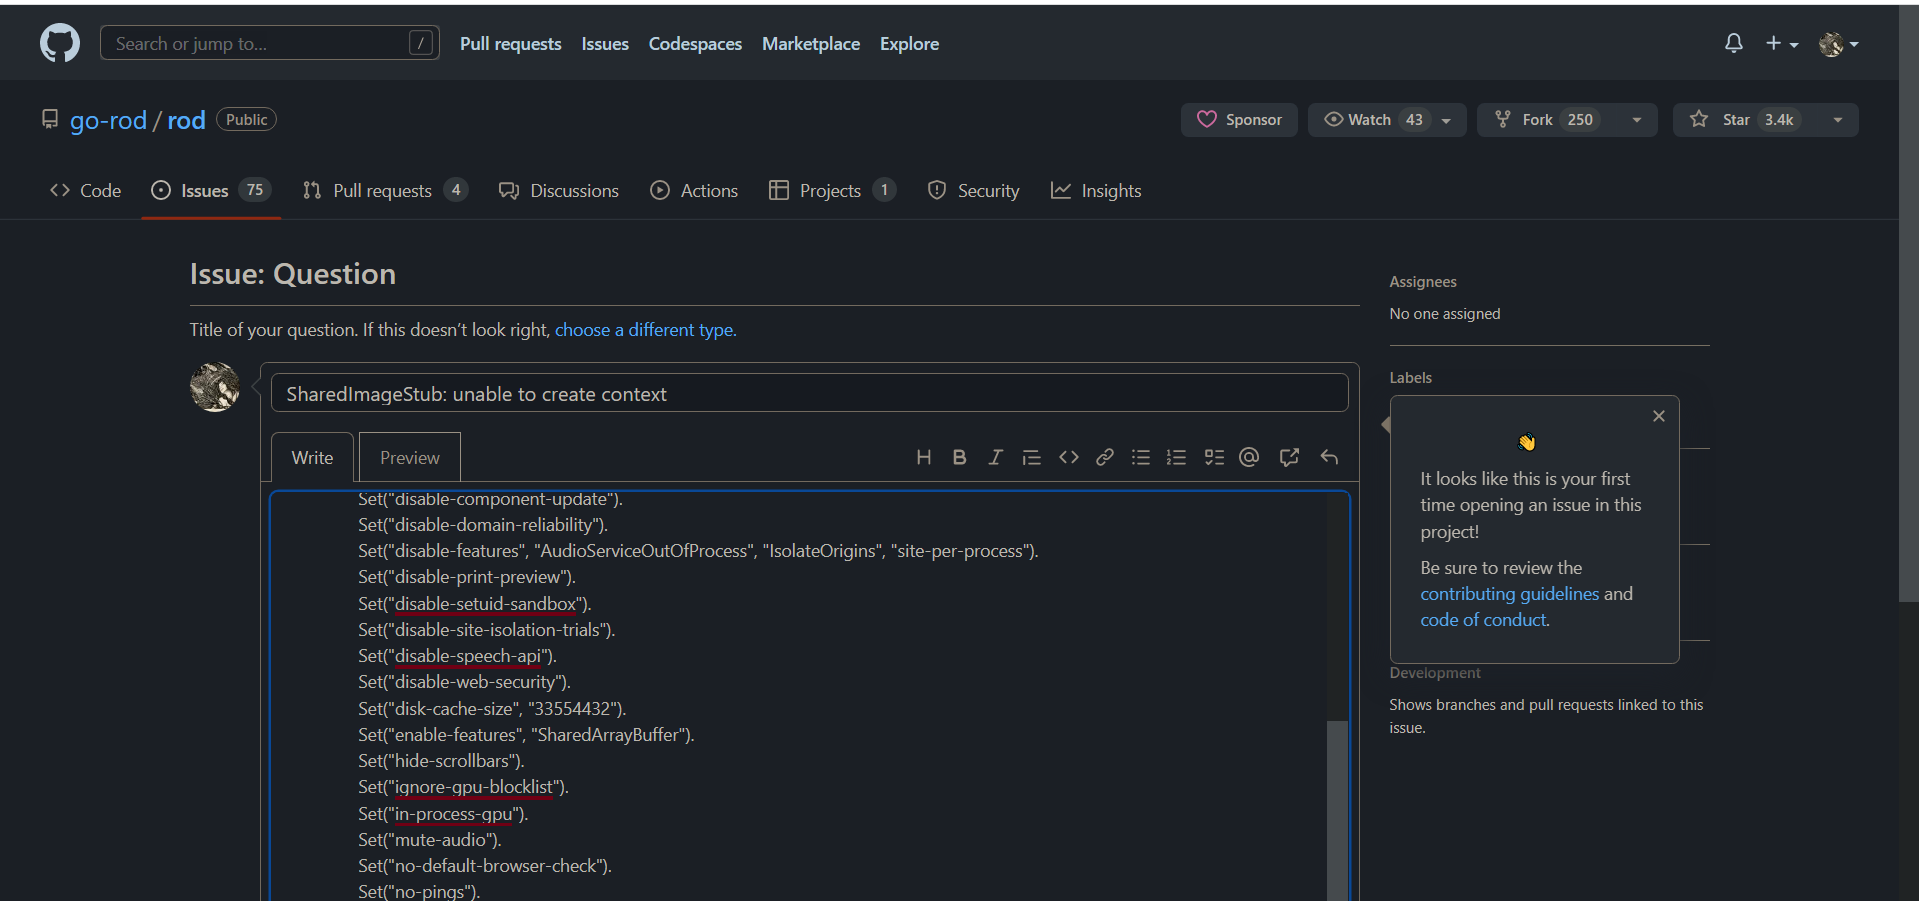
Task: Dismiss the first-time contributor popup
Action: [x=1658, y=415]
